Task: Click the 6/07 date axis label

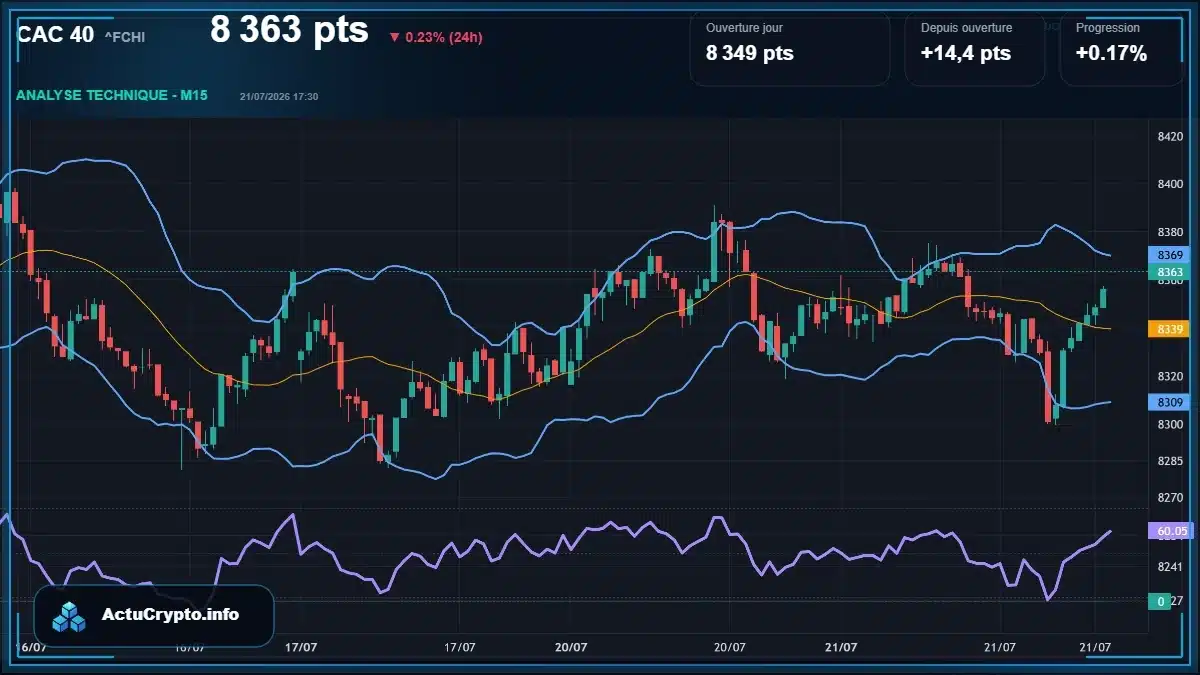Action: [x=34, y=647]
